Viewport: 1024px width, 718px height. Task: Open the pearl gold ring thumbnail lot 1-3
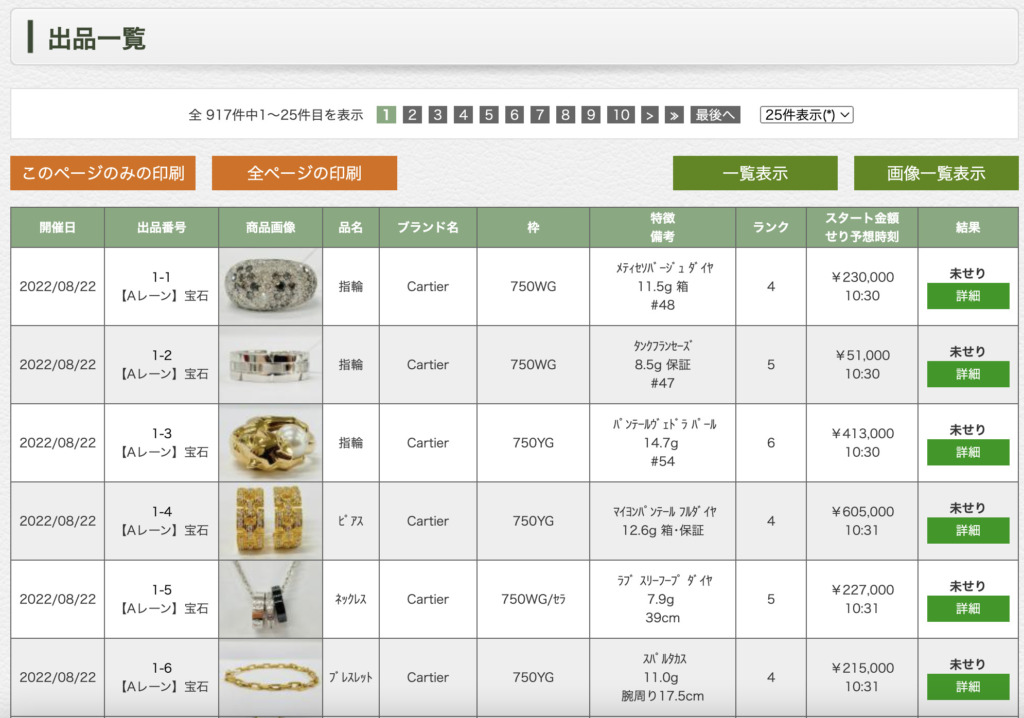tap(270, 443)
